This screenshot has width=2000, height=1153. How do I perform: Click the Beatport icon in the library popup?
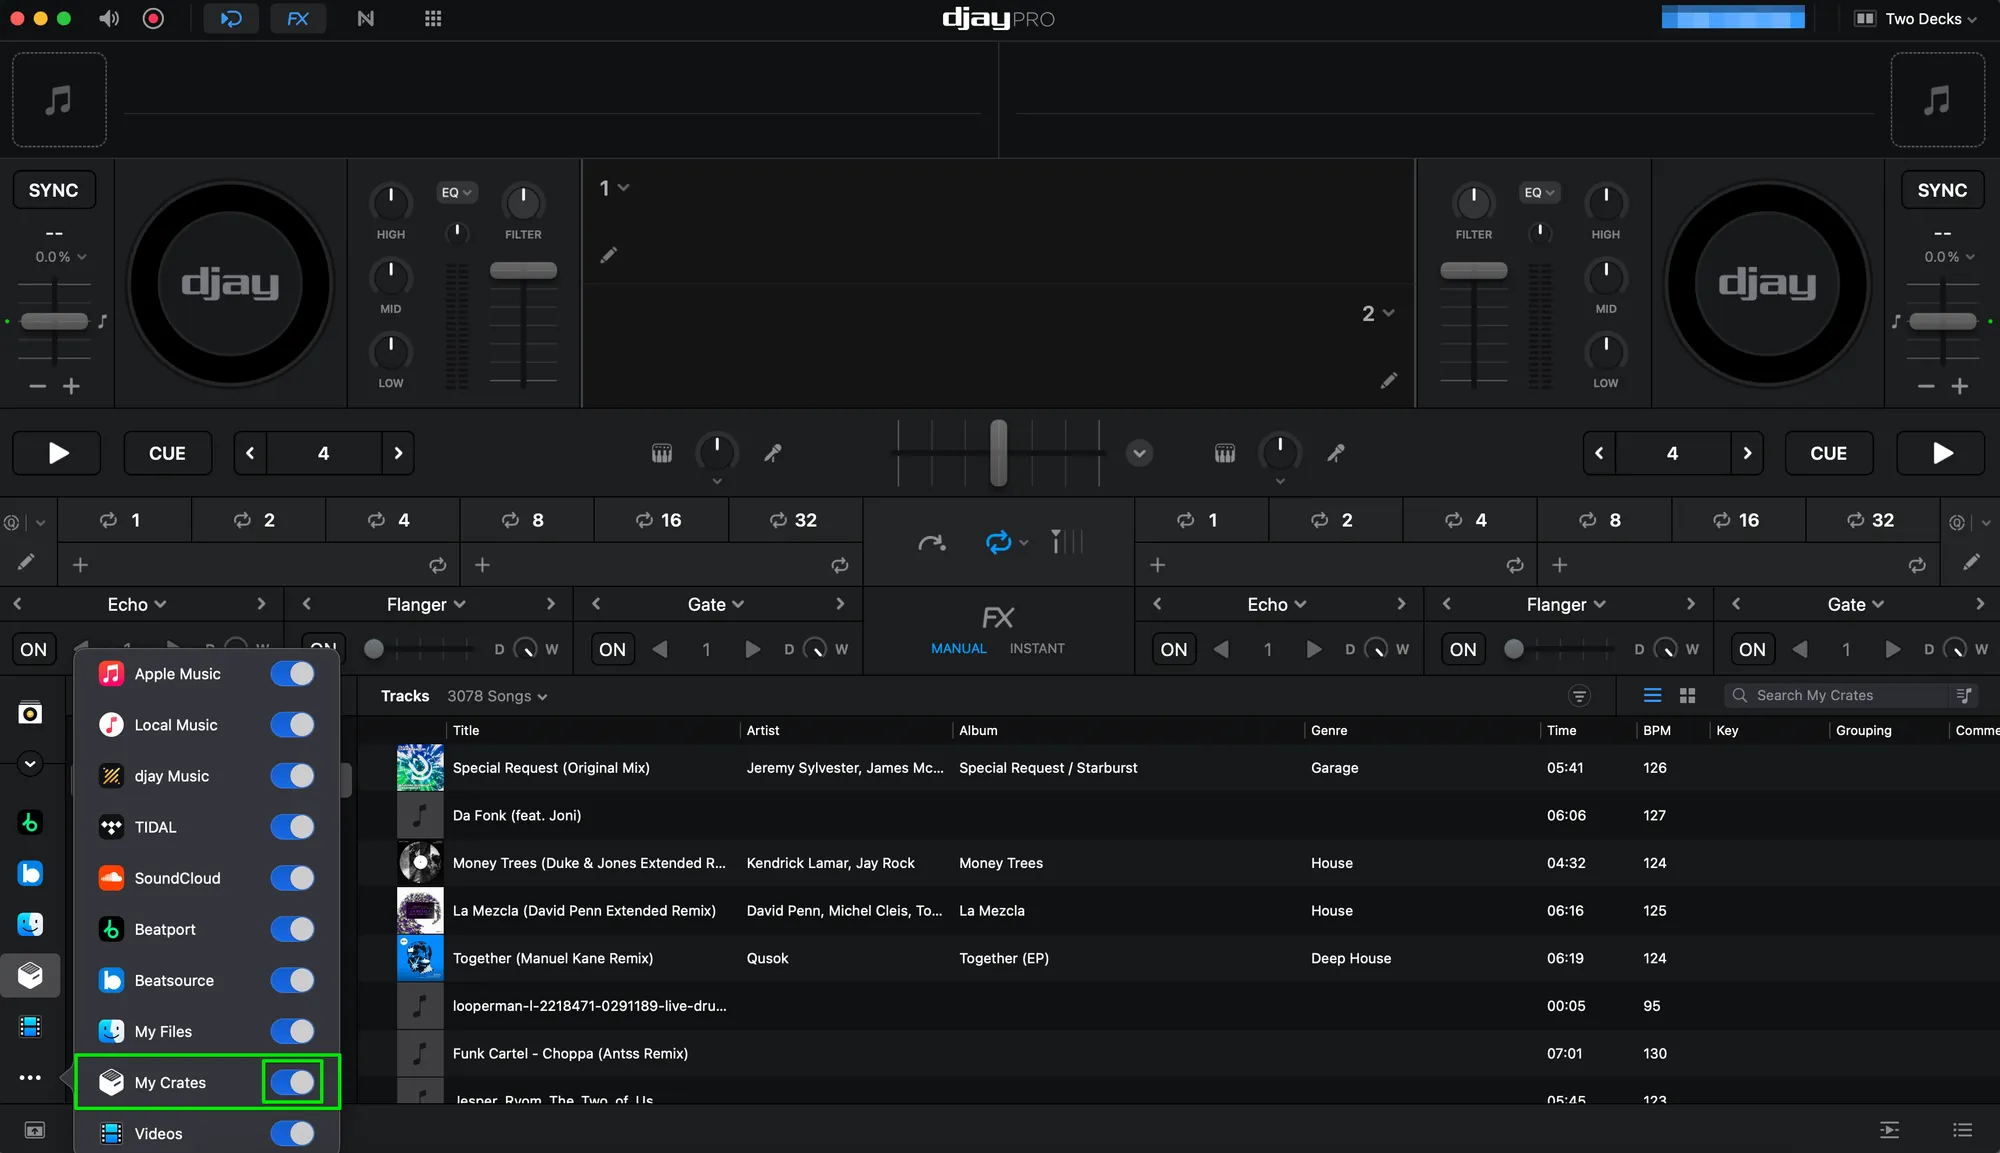[x=110, y=929]
